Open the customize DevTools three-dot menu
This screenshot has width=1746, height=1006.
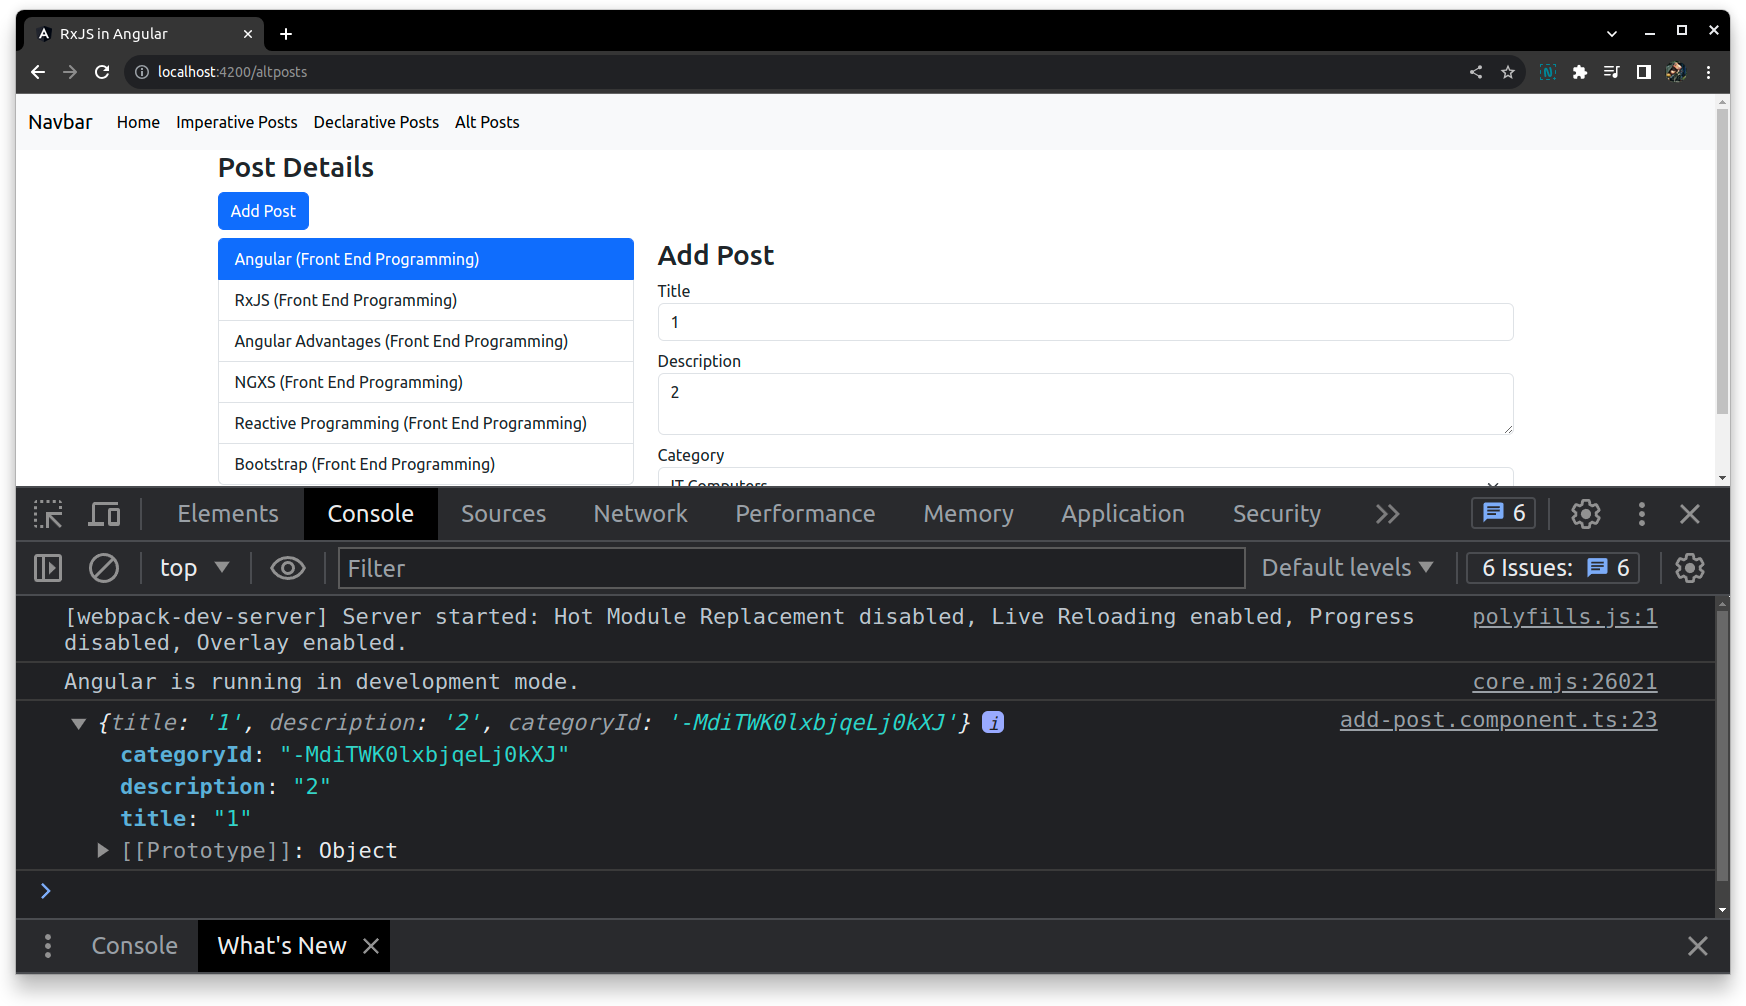pyautogui.click(x=1641, y=513)
